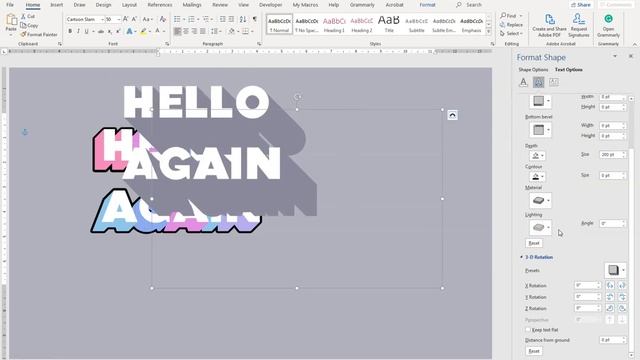
Task: Click the Font Color A button
Action: tap(158, 31)
